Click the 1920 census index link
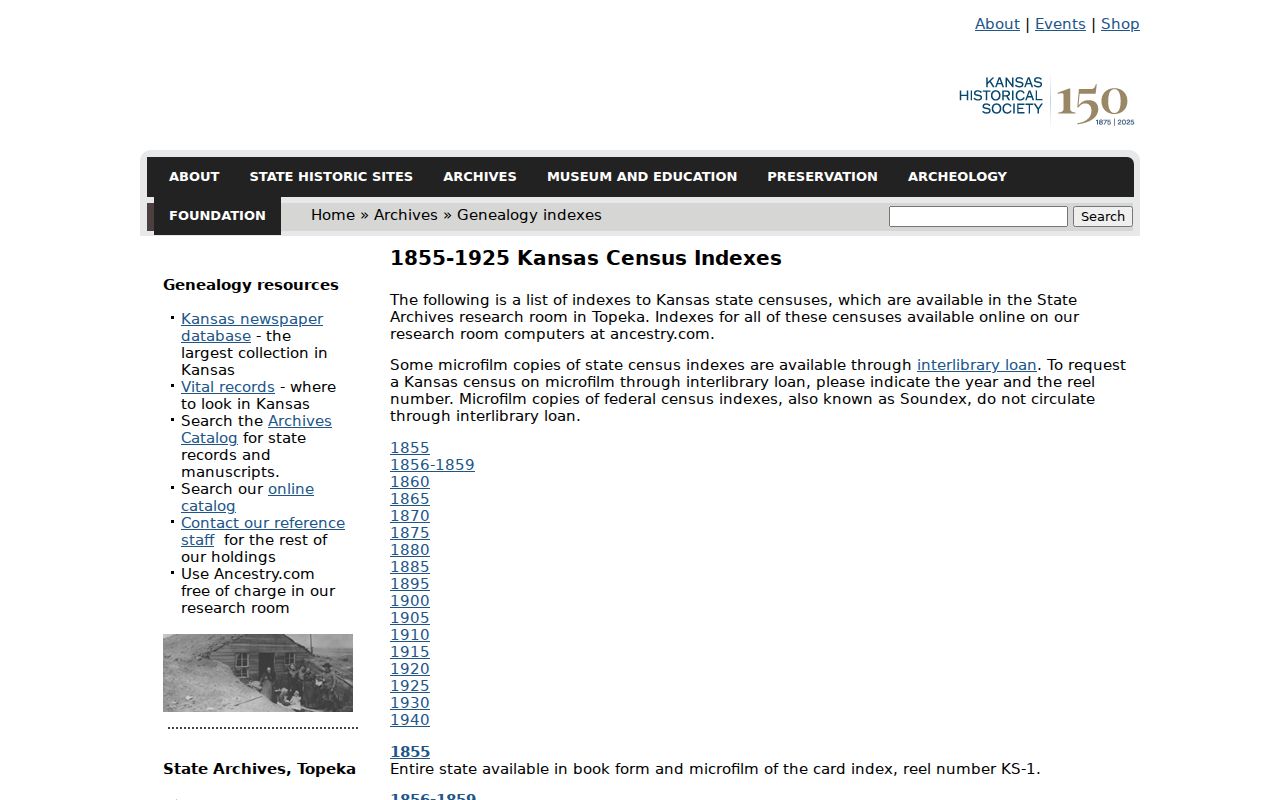Screen dimensions: 1280x800 (410, 669)
